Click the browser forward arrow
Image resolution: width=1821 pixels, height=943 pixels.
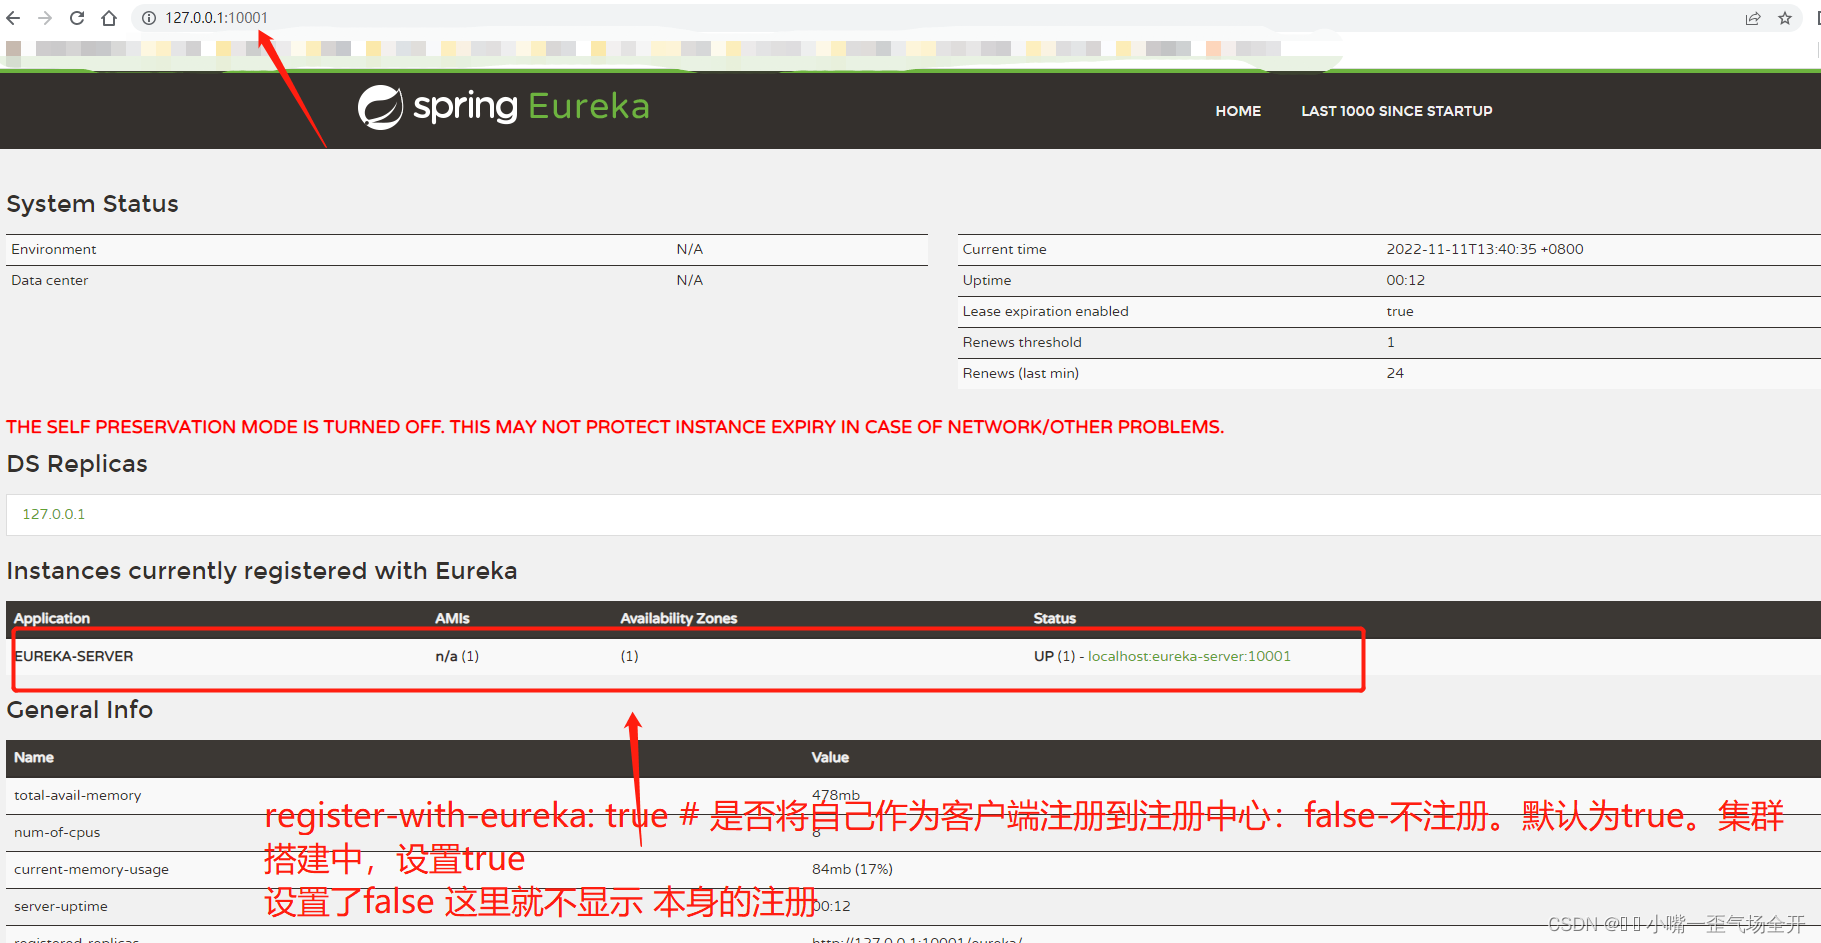click(x=45, y=18)
